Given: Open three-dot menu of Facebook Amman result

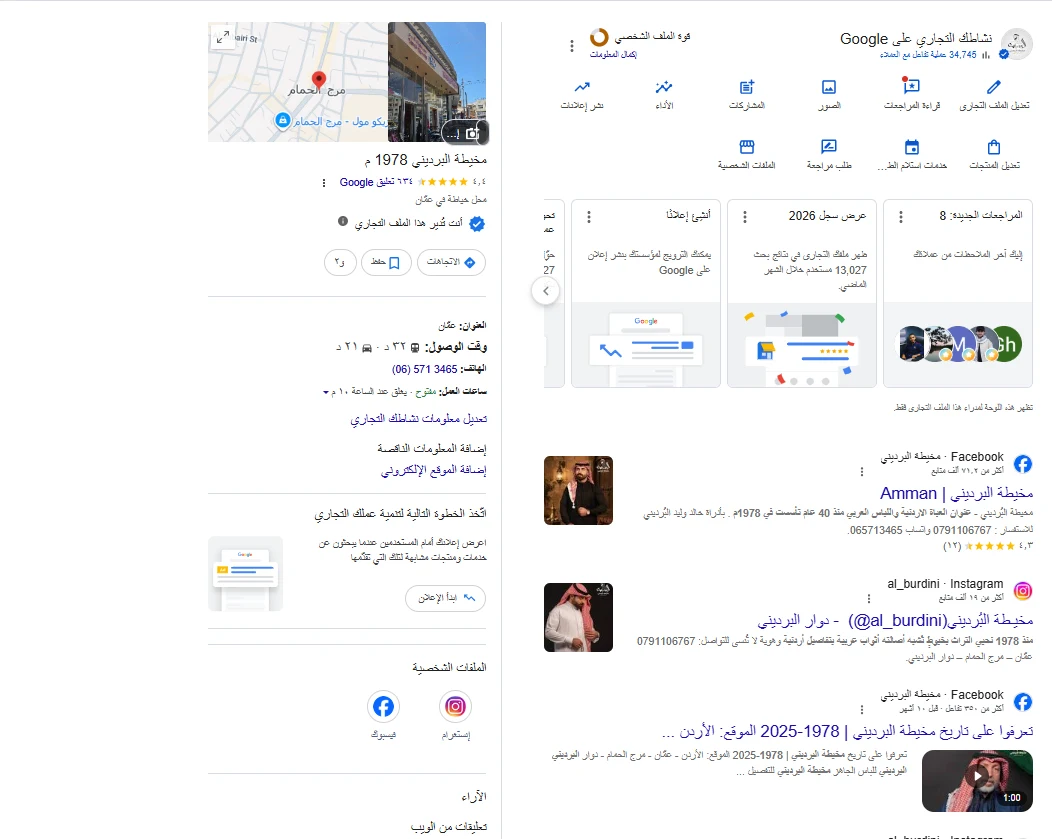Looking at the screenshot, I should [862, 472].
